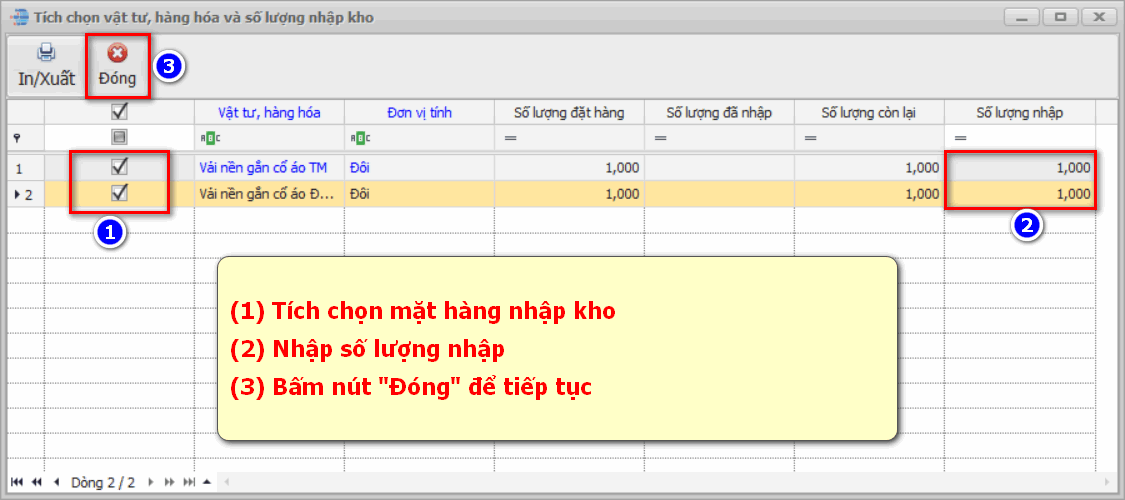Click the In/Xuất print-export toolbar button
This screenshot has width=1125, height=500.
coord(46,66)
